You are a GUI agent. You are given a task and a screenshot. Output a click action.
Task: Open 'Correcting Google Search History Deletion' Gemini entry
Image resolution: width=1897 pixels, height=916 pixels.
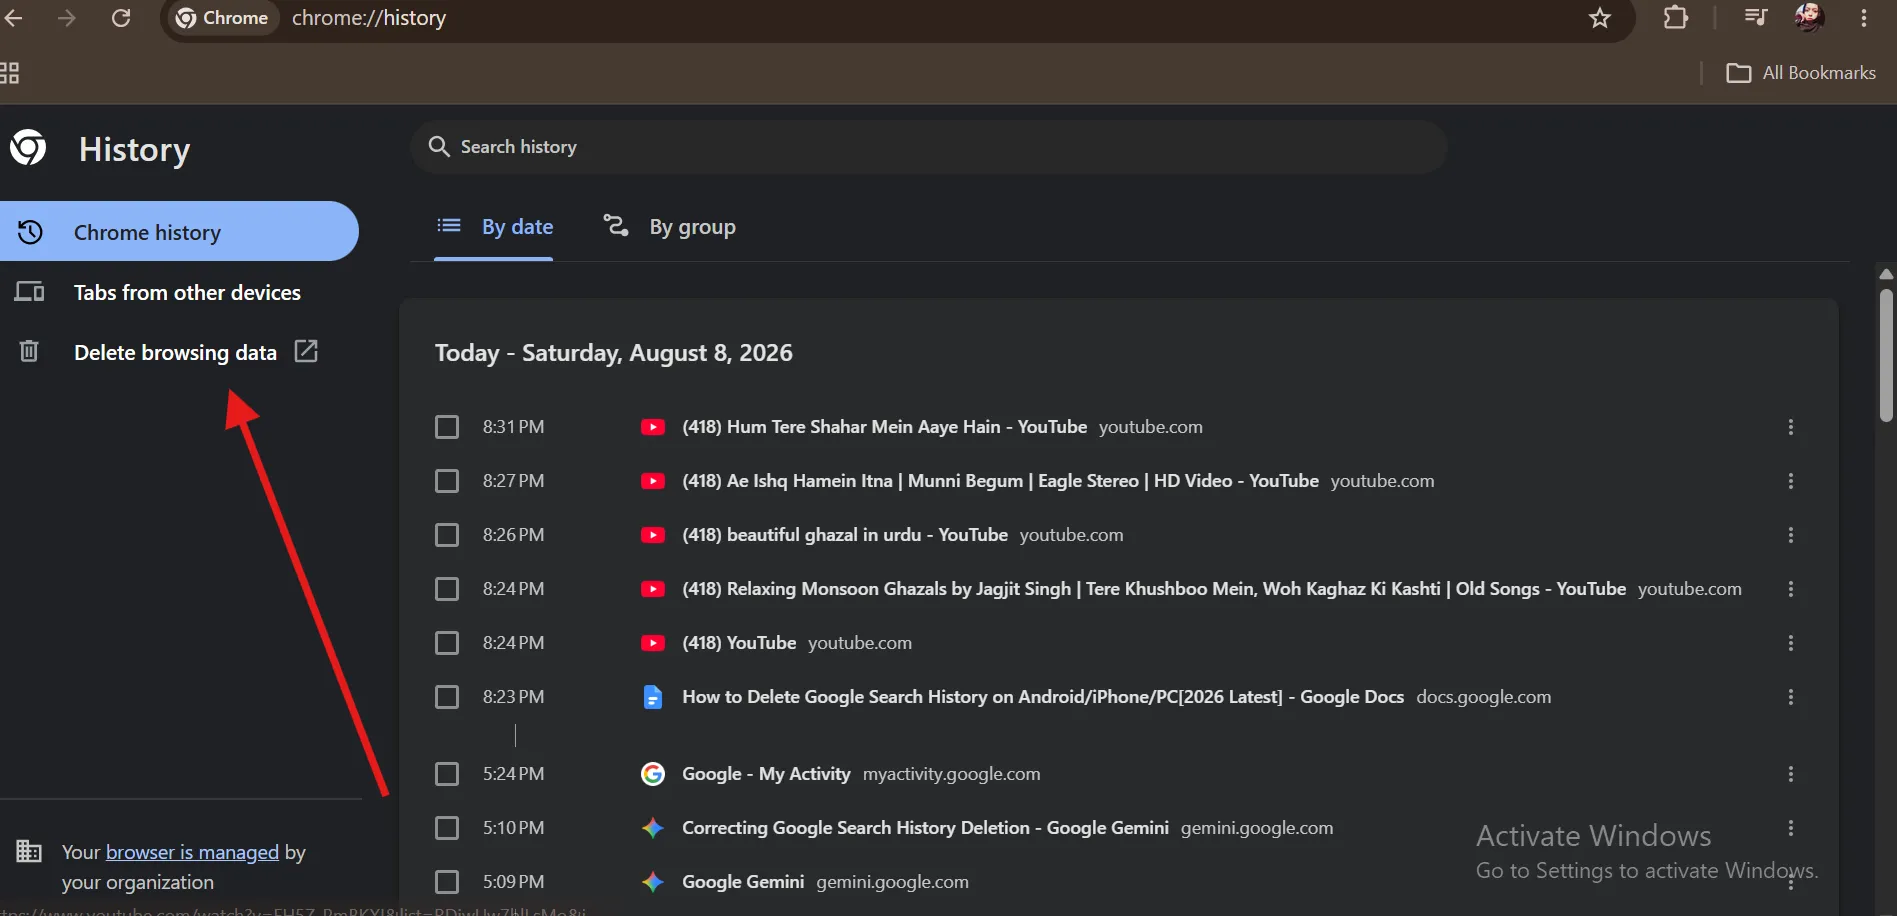tap(925, 828)
